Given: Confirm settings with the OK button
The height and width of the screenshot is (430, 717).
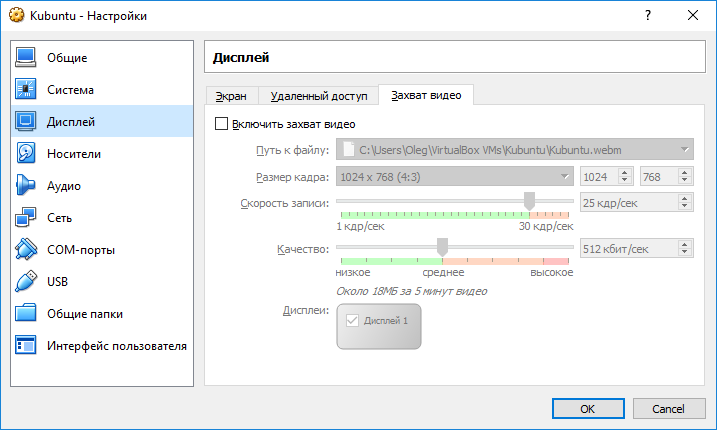Looking at the screenshot, I should (x=588, y=408).
